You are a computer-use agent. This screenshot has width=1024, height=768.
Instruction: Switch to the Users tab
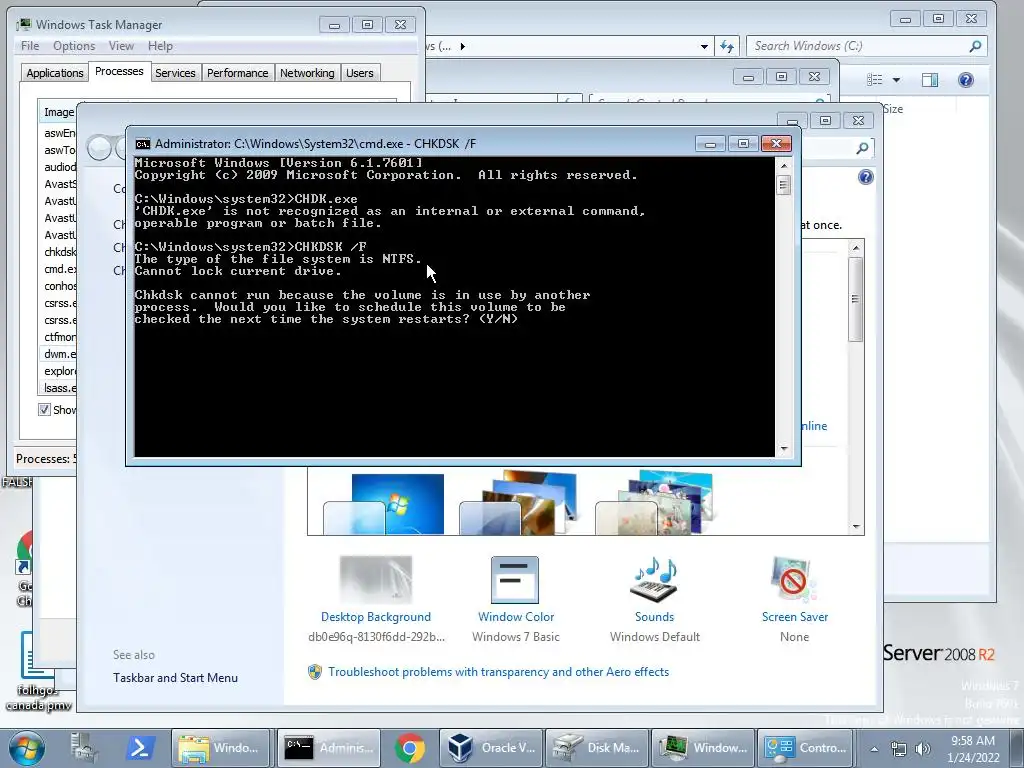click(360, 73)
